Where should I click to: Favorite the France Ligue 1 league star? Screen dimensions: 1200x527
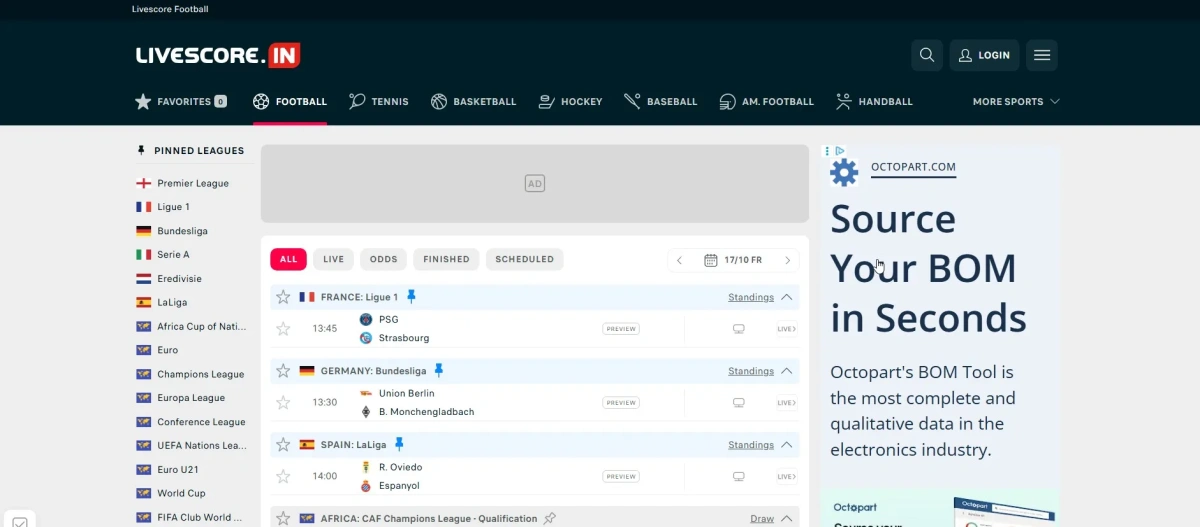[x=283, y=297]
